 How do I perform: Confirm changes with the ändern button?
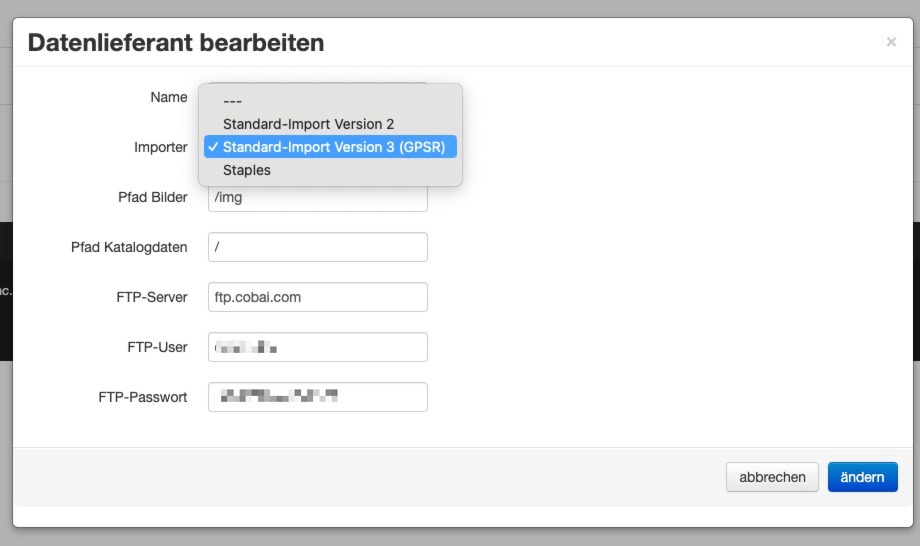[x=862, y=477]
